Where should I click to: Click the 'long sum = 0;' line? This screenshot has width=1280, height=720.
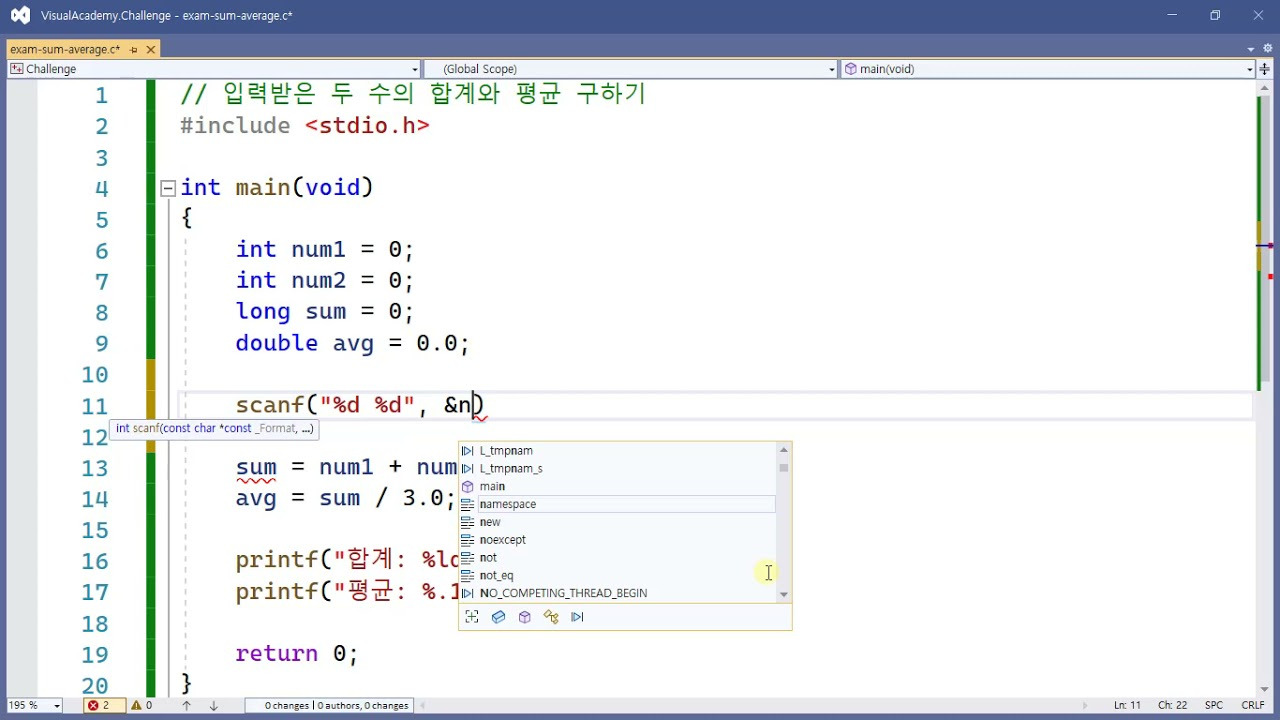pyautogui.click(x=324, y=312)
